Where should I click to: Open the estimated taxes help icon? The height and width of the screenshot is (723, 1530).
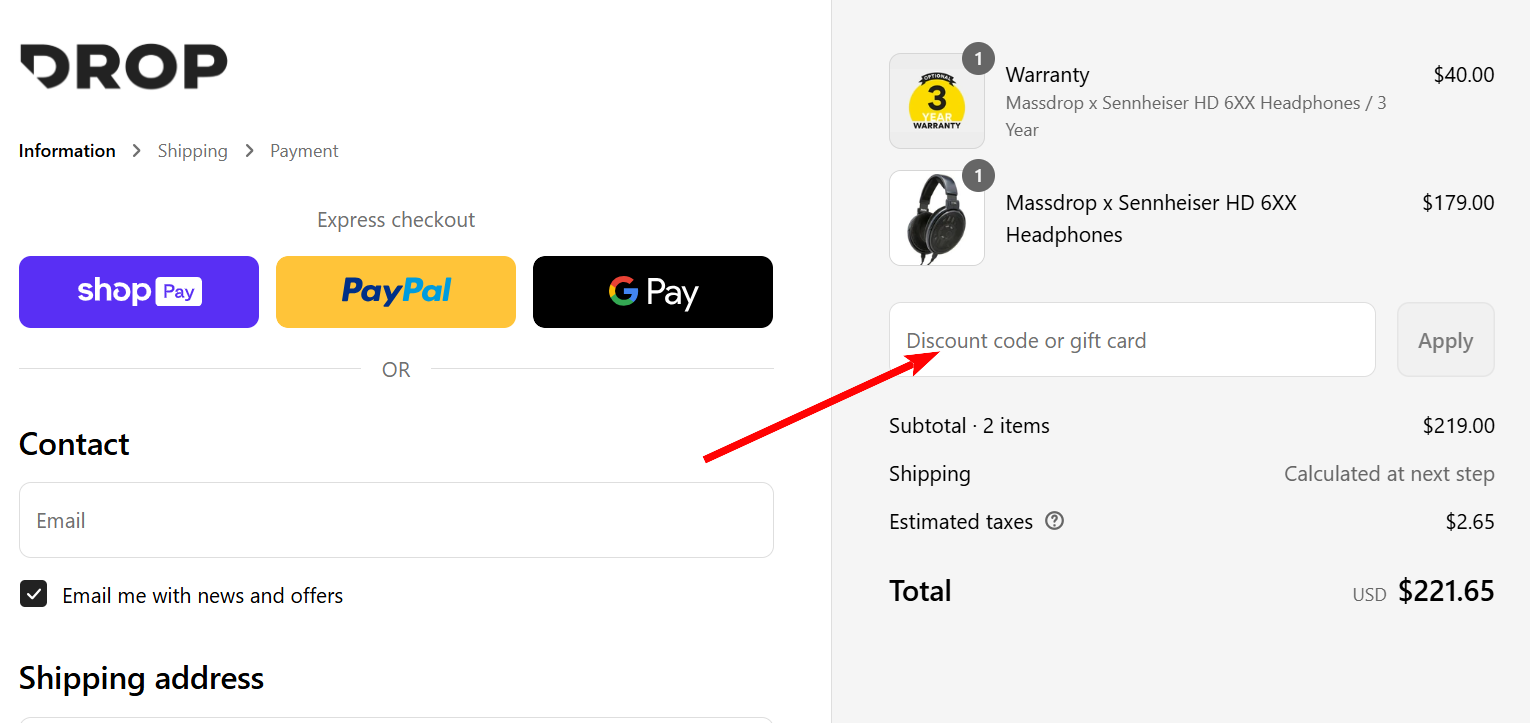pyautogui.click(x=1054, y=521)
